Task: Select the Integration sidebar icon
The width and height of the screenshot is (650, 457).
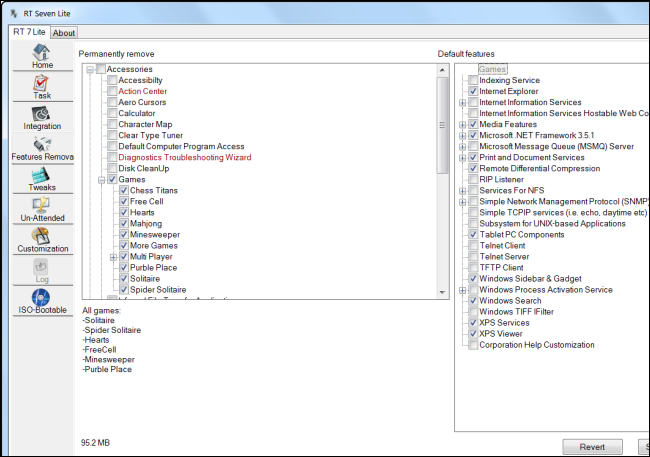Action: 41,114
